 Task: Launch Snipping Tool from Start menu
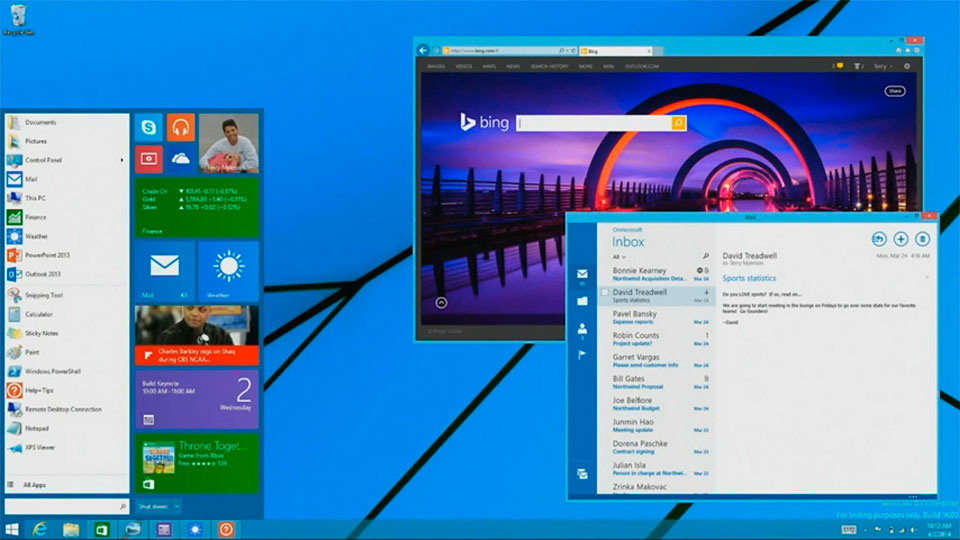coord(67,295)
